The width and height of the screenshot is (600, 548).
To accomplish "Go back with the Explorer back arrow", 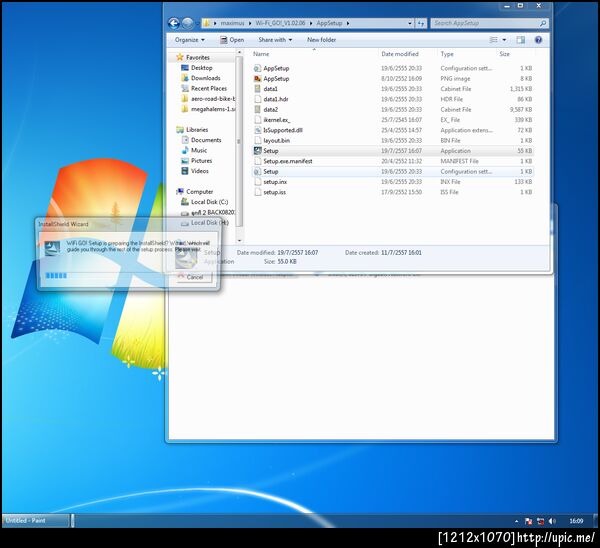I will coord(174,23).
